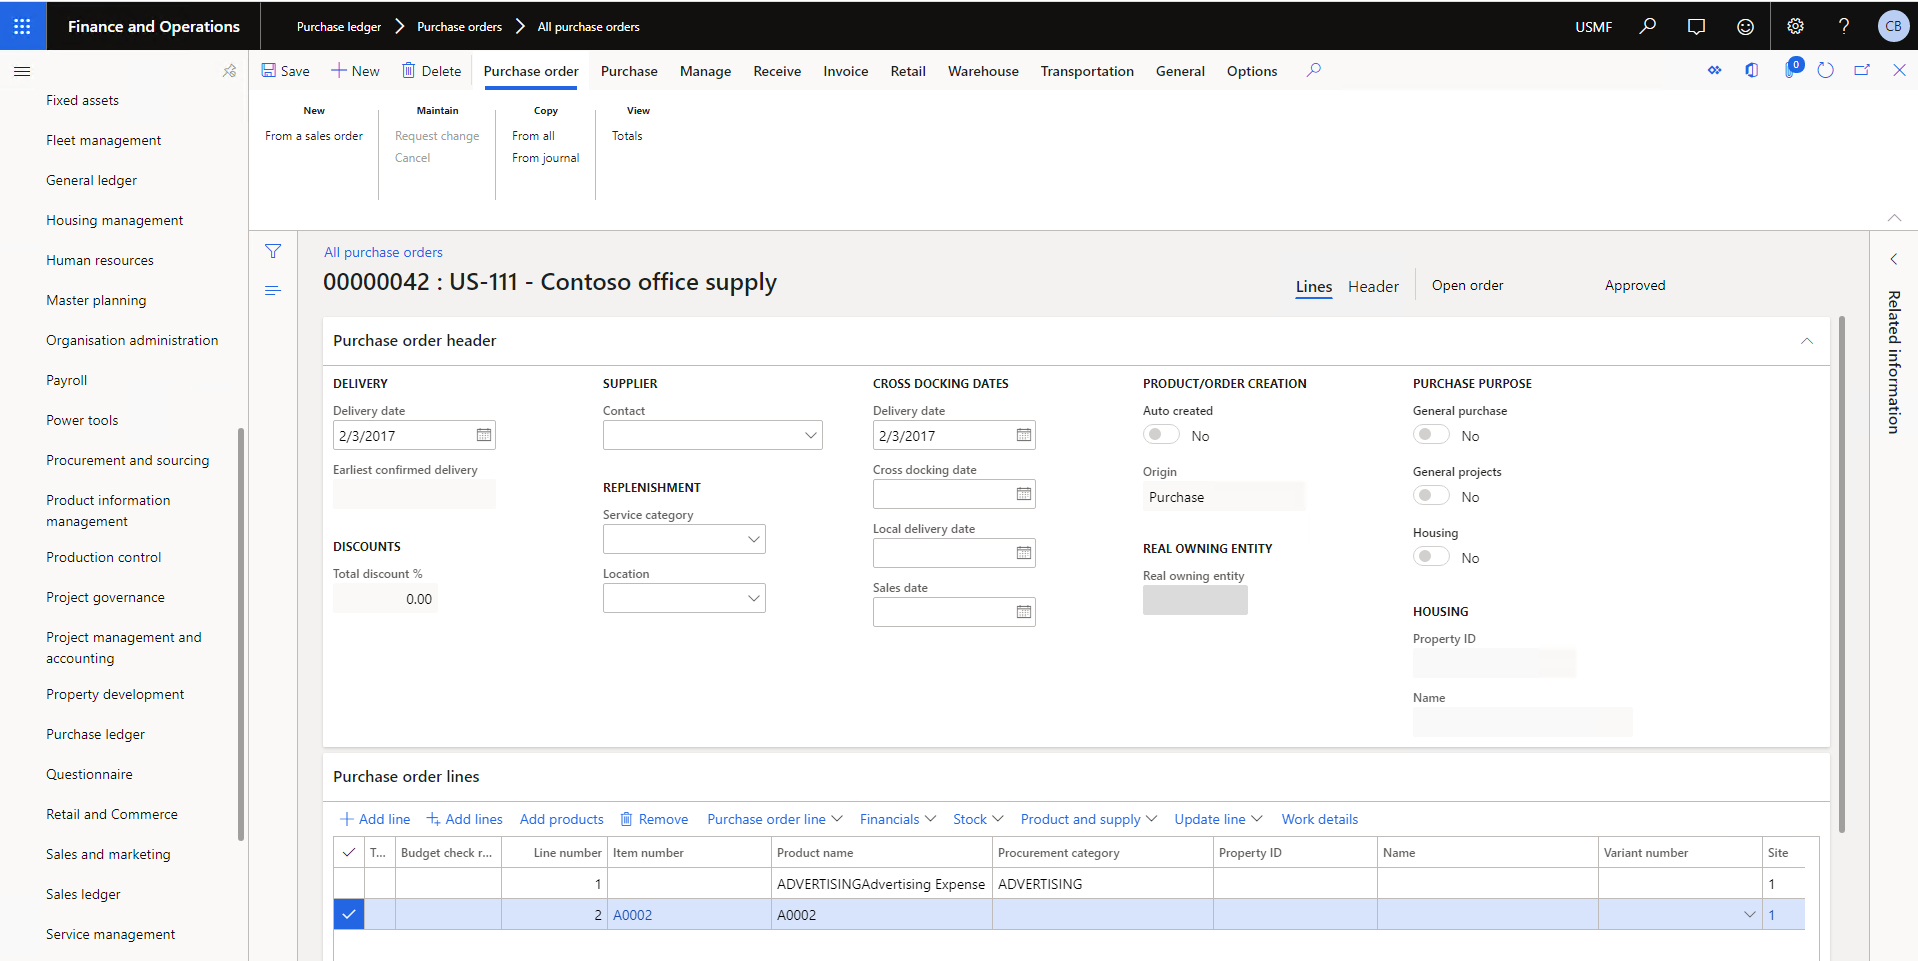Check the select-all lines checkbox

point(349,852)
